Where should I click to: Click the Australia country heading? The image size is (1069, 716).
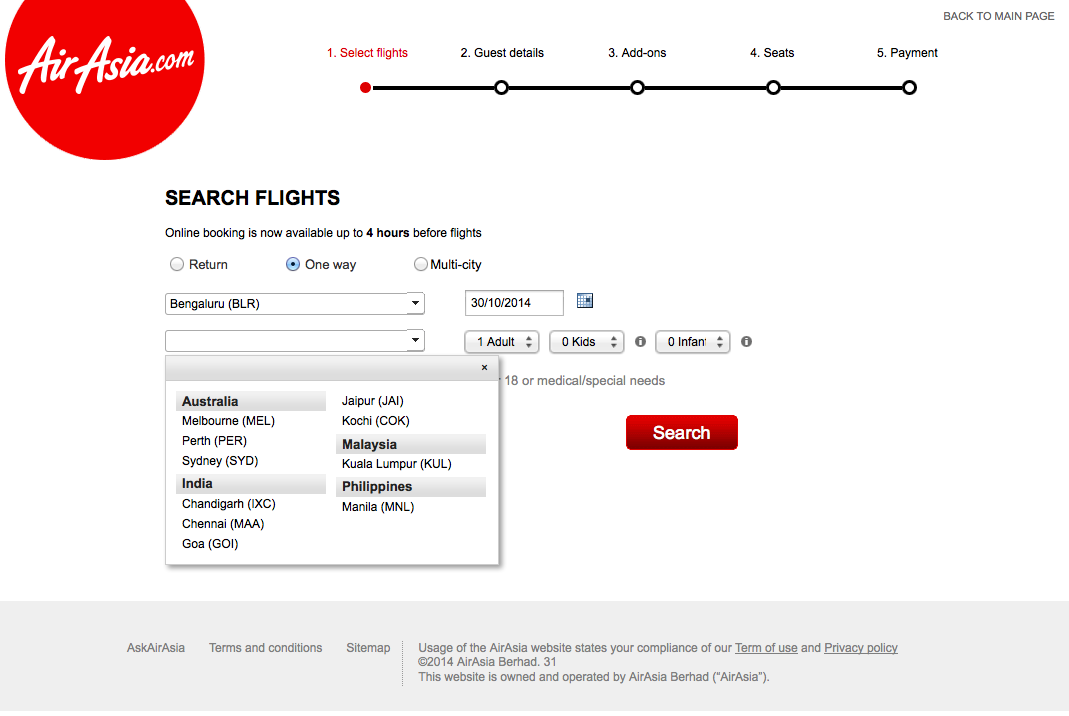[x=251, y=401]
